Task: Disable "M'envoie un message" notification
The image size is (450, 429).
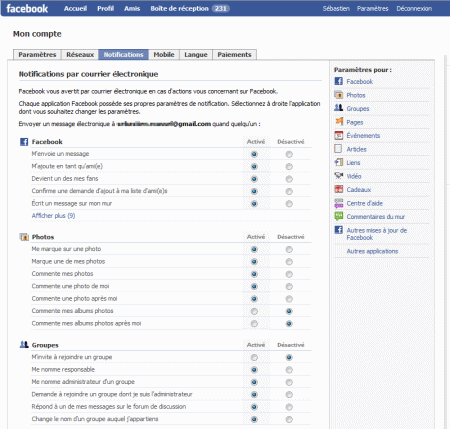Action: point(289,154)
